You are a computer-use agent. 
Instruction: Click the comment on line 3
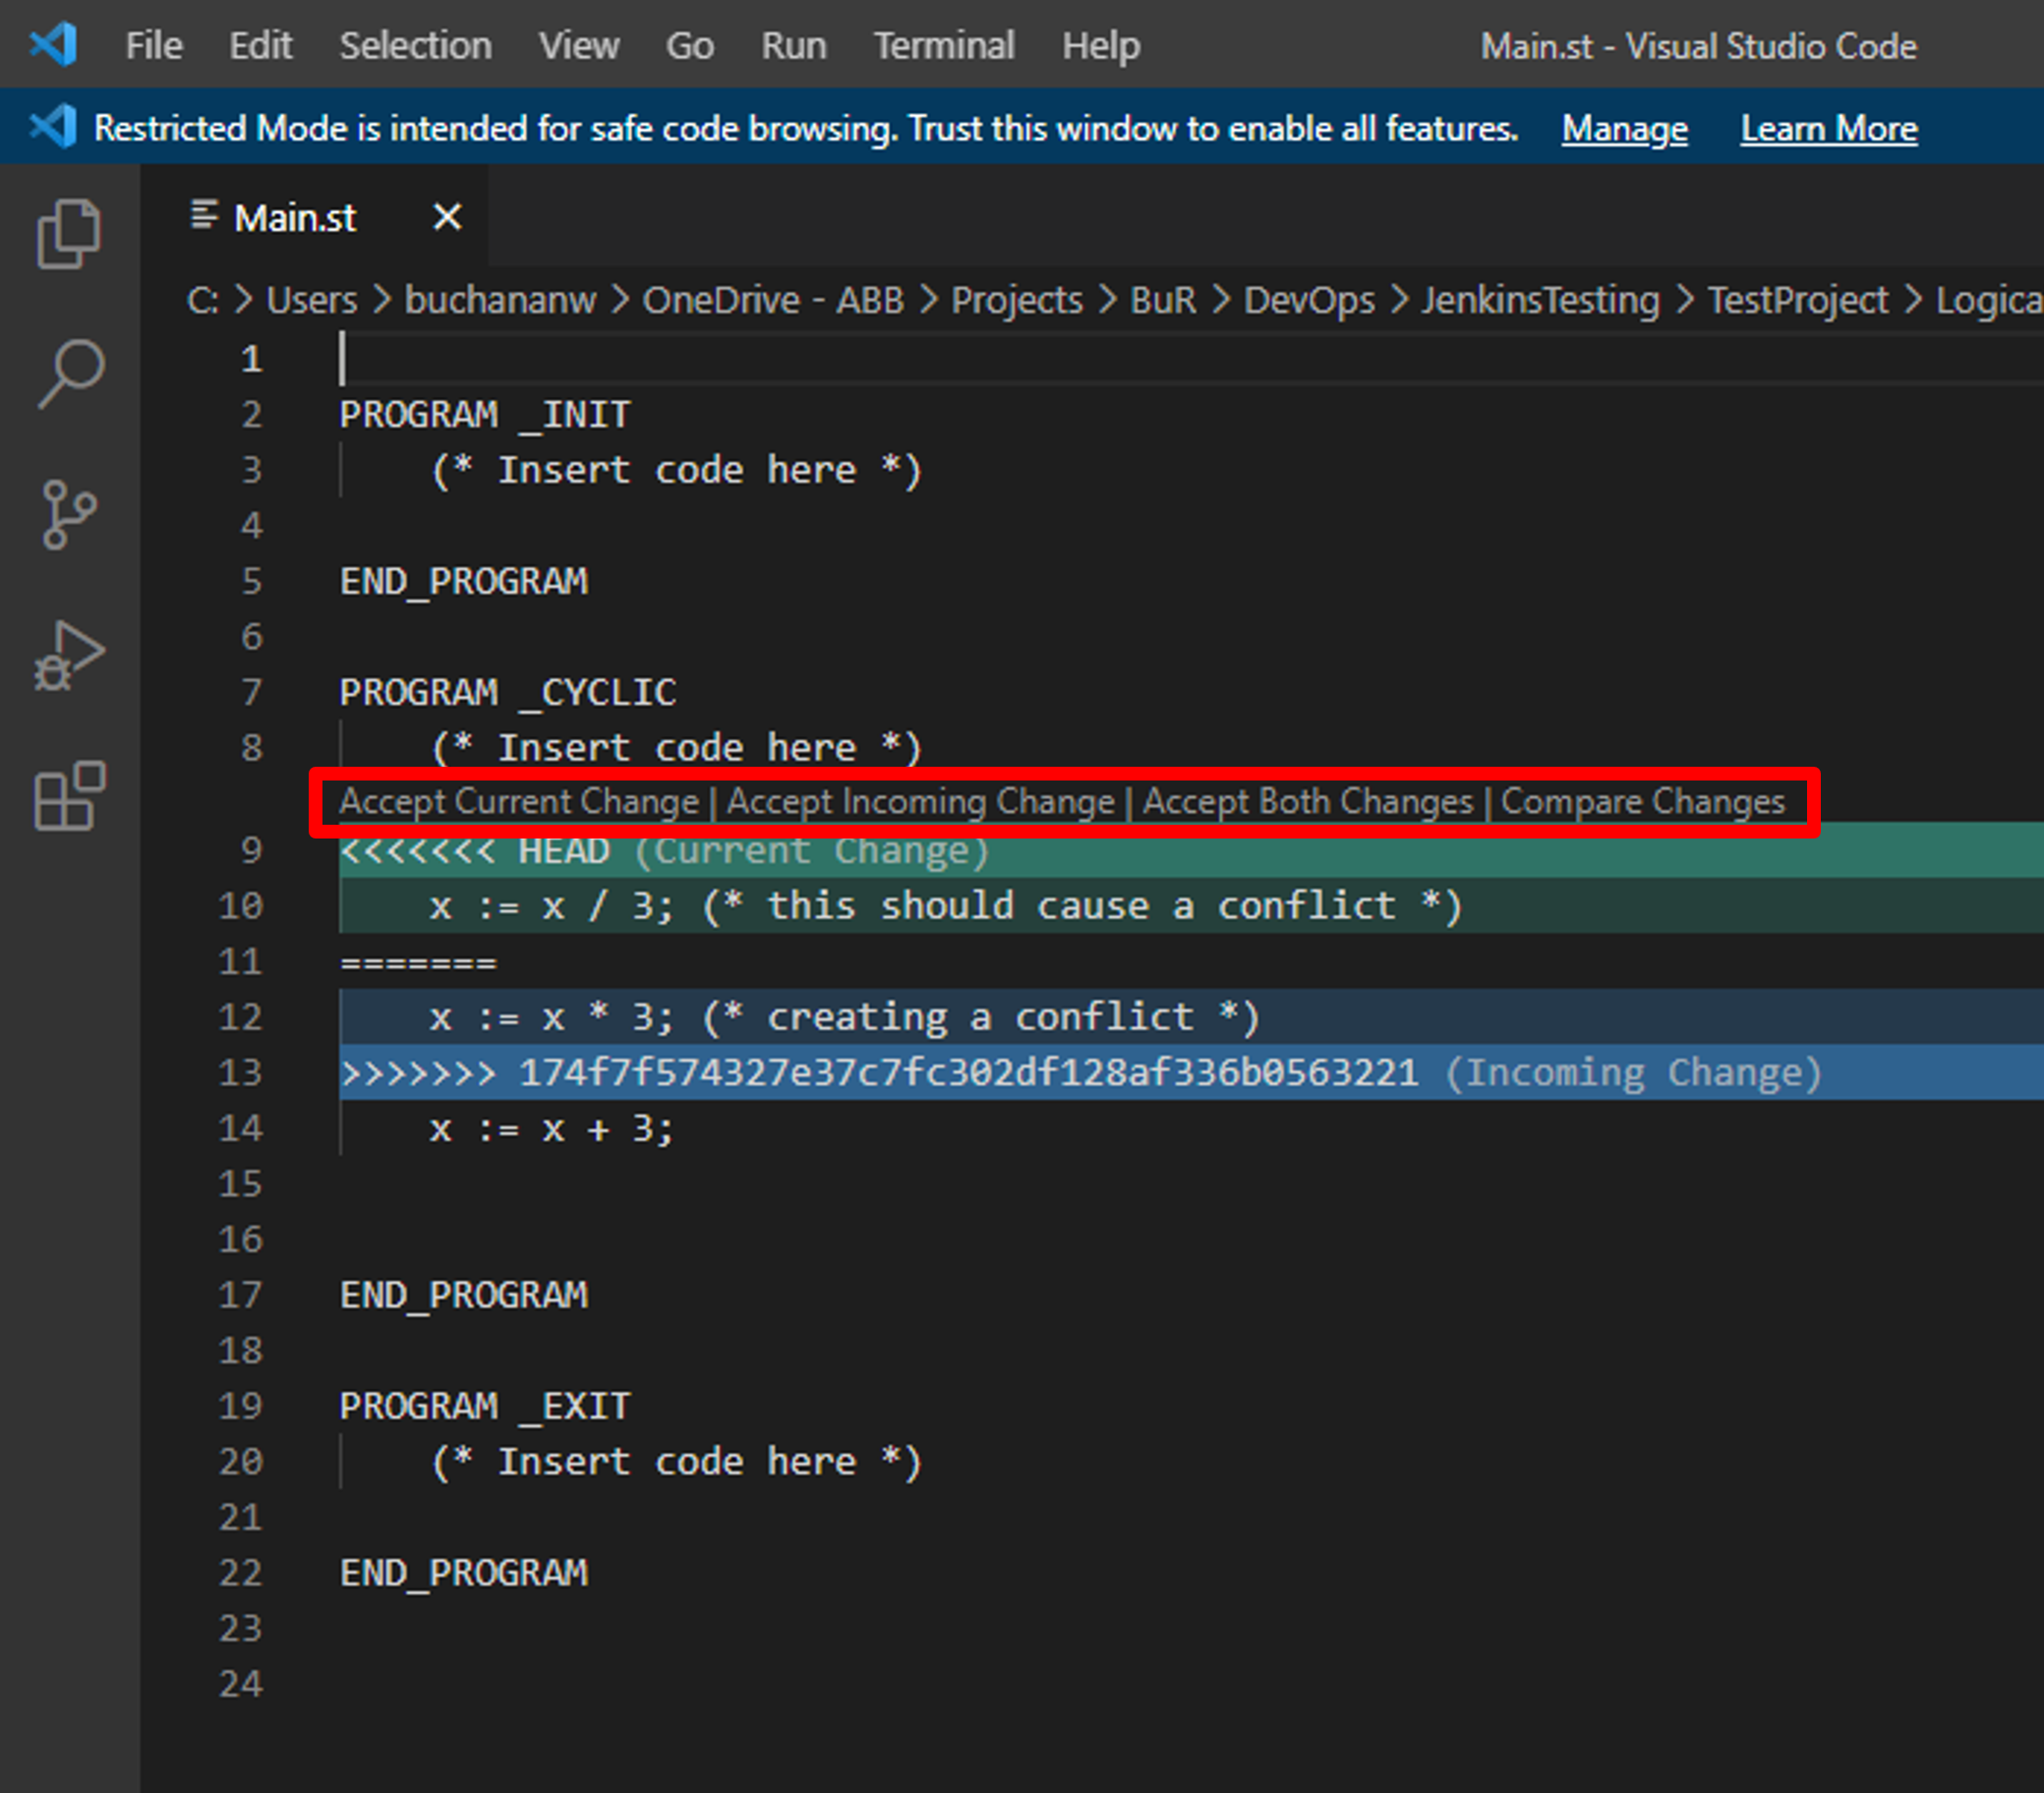click(676, 470)
